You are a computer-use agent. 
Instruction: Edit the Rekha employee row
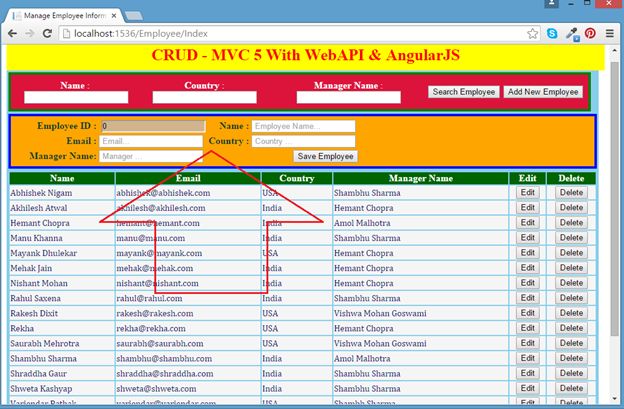[x=528, y=328]
